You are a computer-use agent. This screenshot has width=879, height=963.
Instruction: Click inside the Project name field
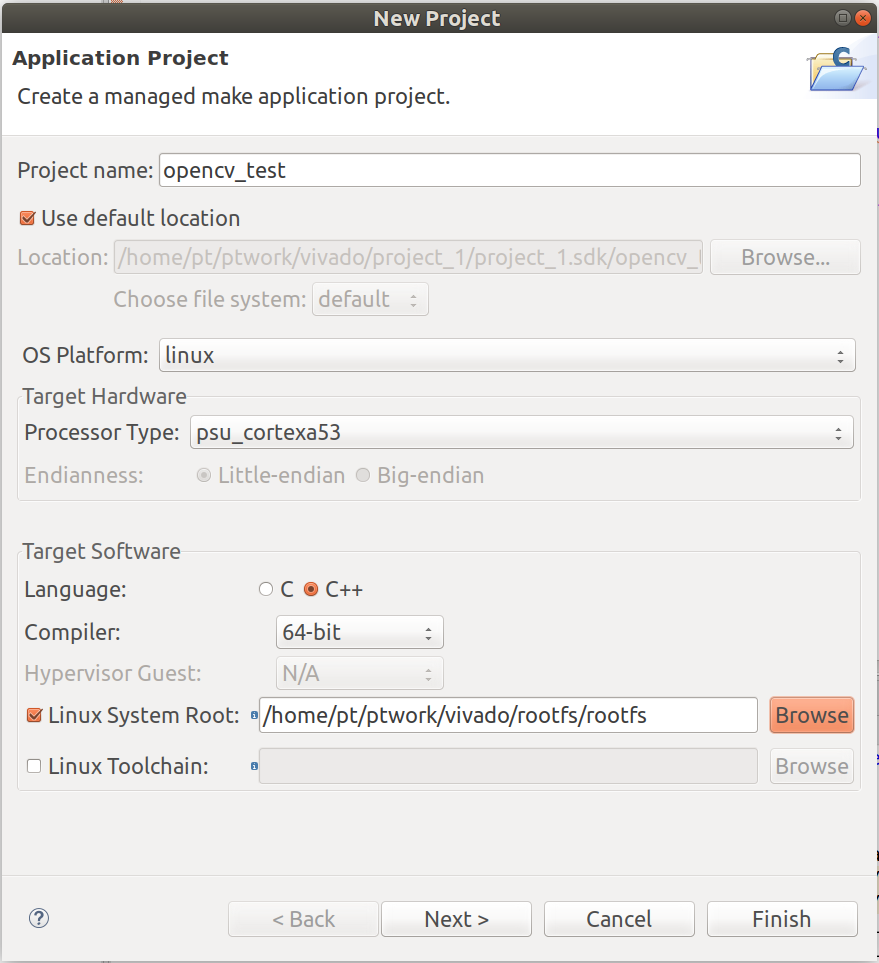pos(510,170)
